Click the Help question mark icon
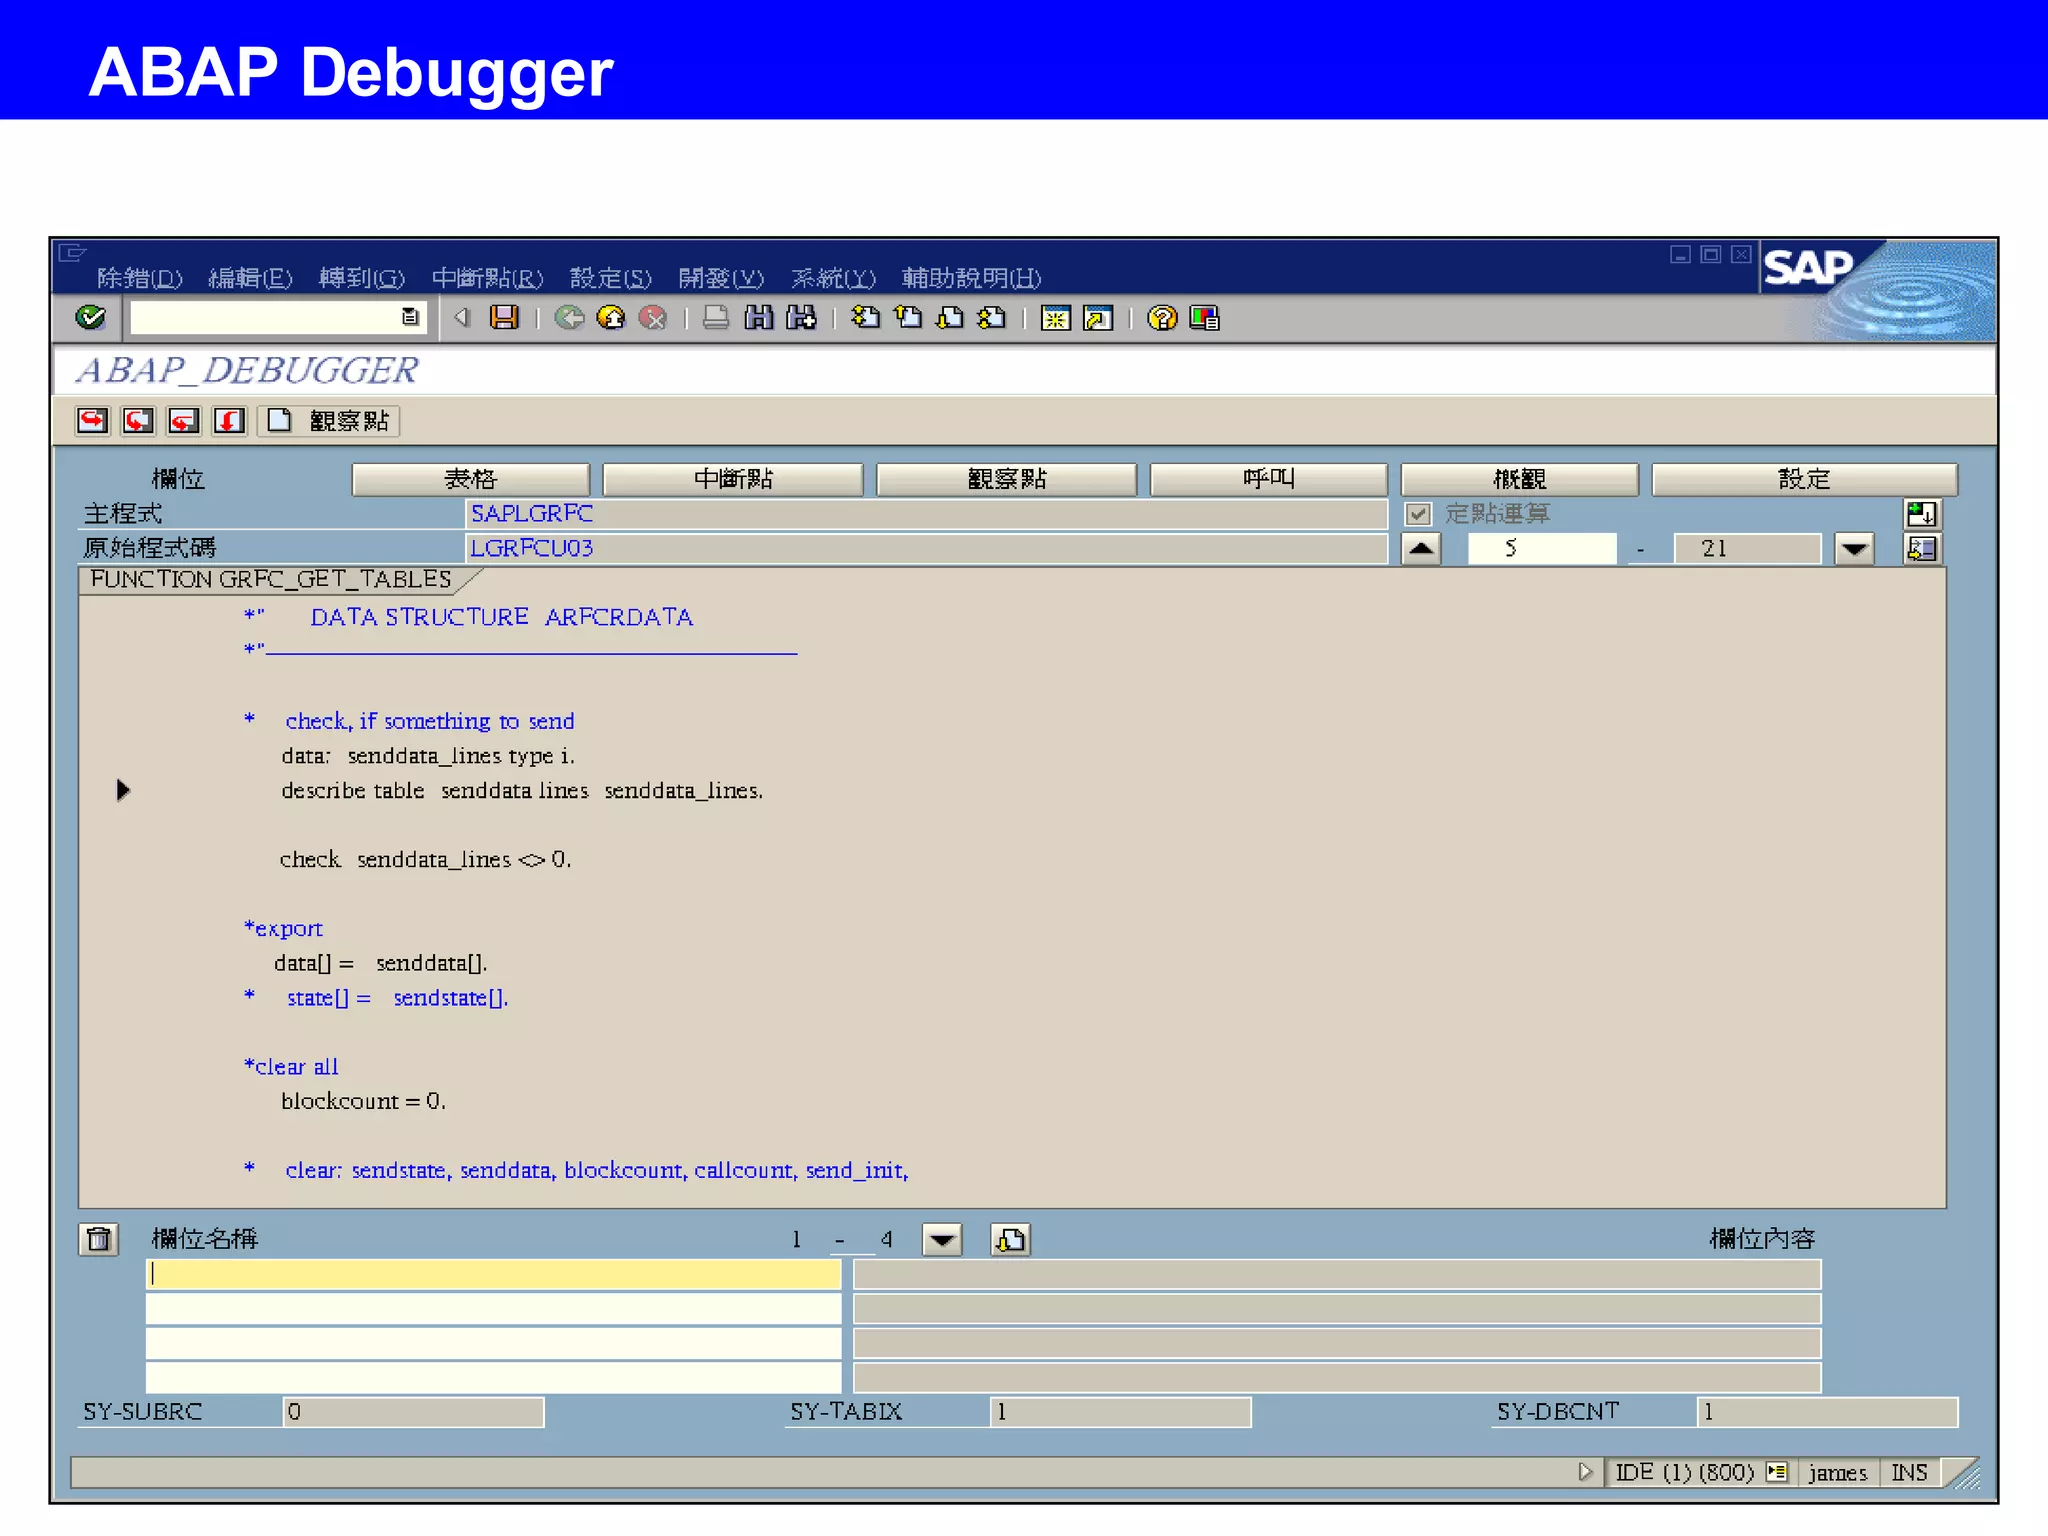2048x1536 pixels. click(x=1162, y=318)
